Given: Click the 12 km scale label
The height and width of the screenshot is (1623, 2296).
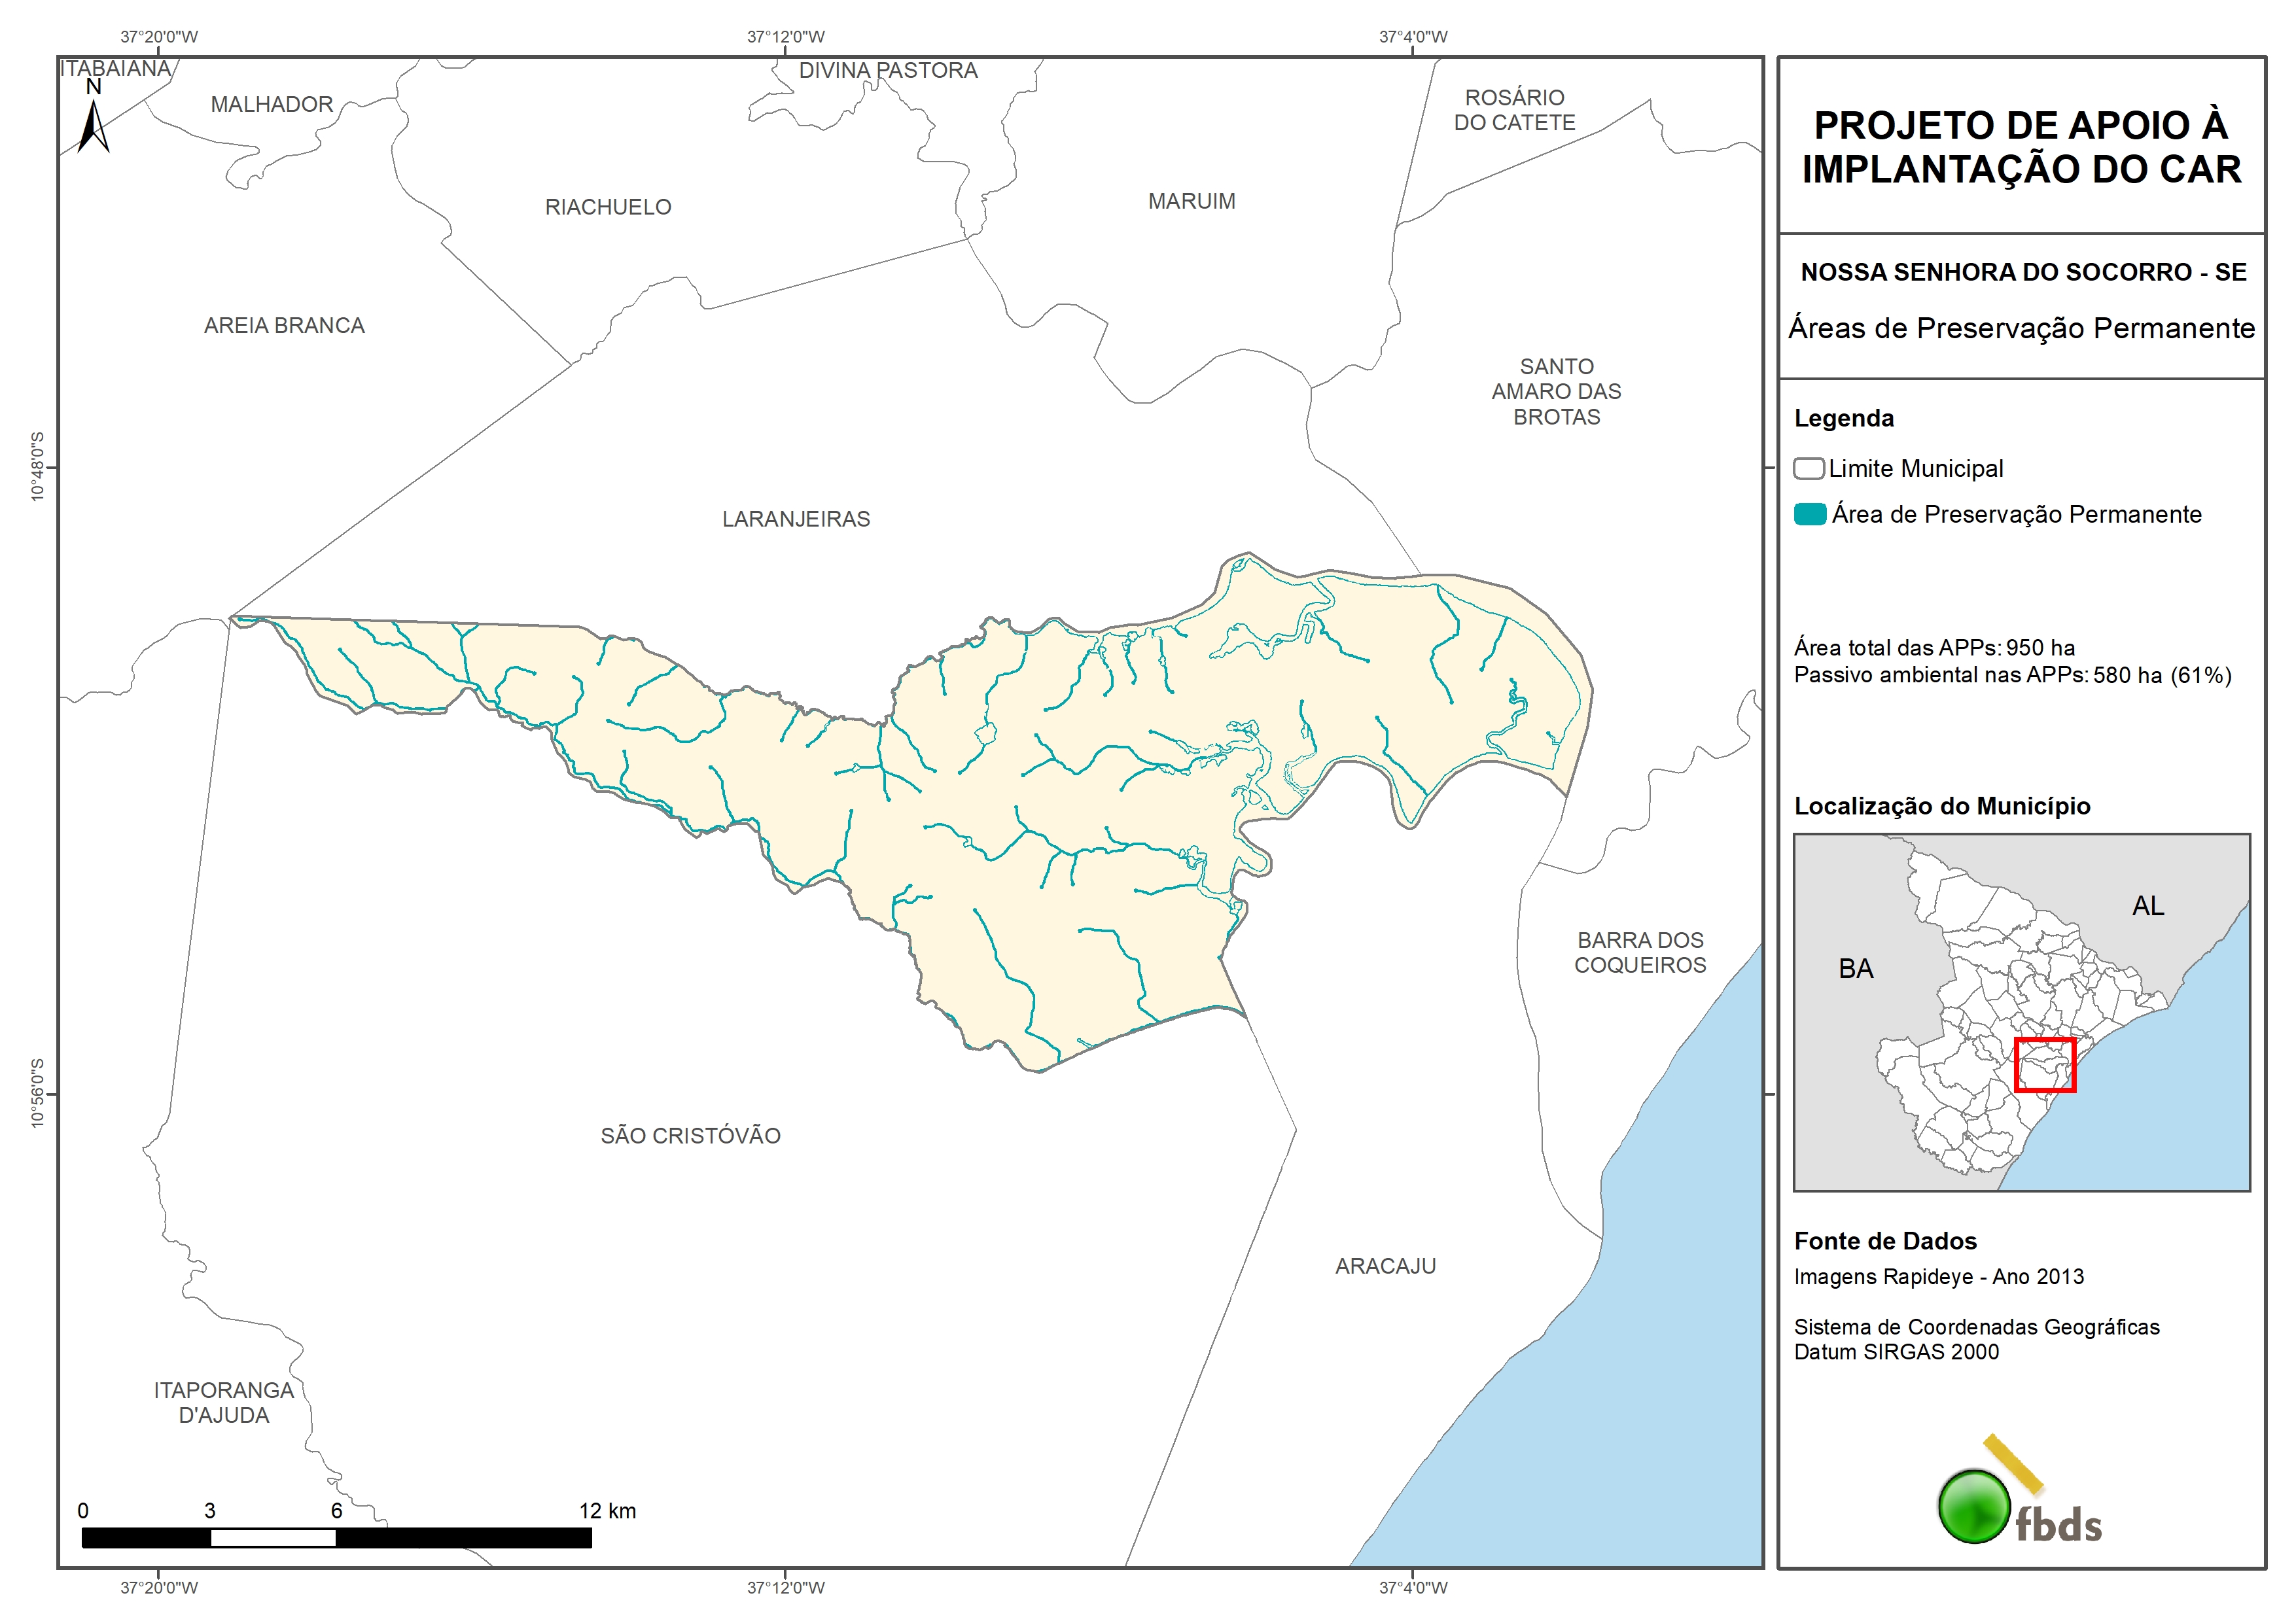Looking at the screenshot, I should point(607,1511).
